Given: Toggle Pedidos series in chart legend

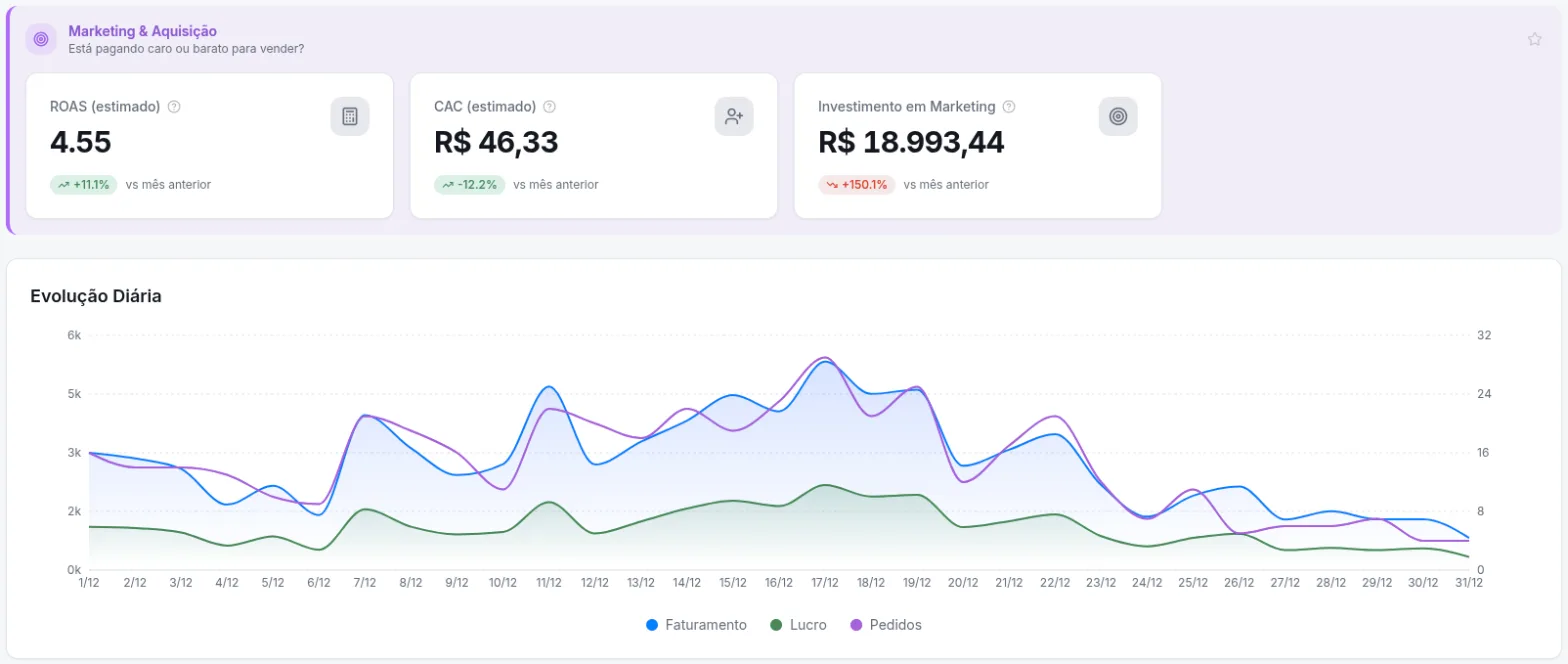Looking at the screenshot, I should (886, 625).
